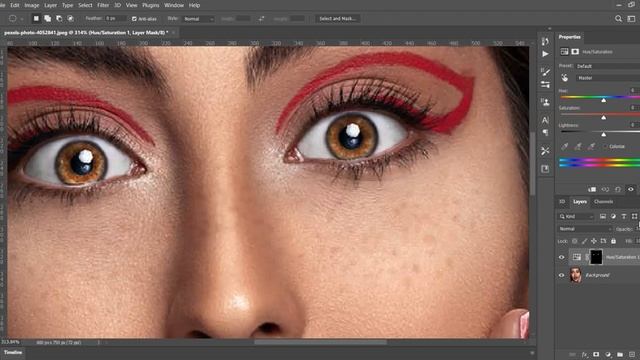Reset adjustment defaults icon in Properties
This screenshot has width=640, height=360.
click(618, 189)
